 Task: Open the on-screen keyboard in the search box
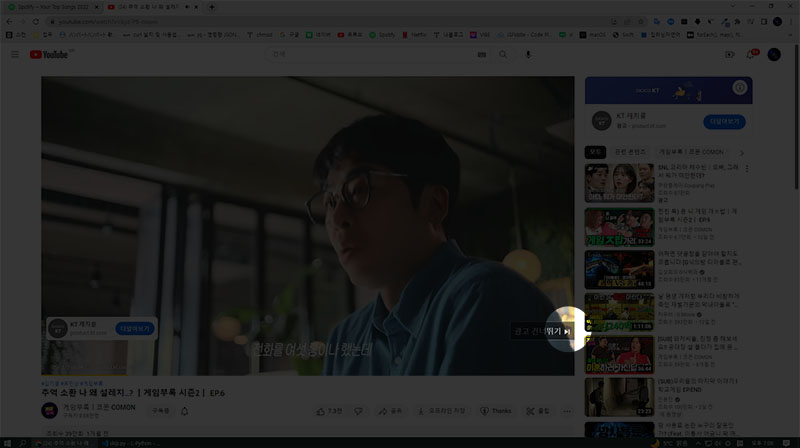[481, 55]
